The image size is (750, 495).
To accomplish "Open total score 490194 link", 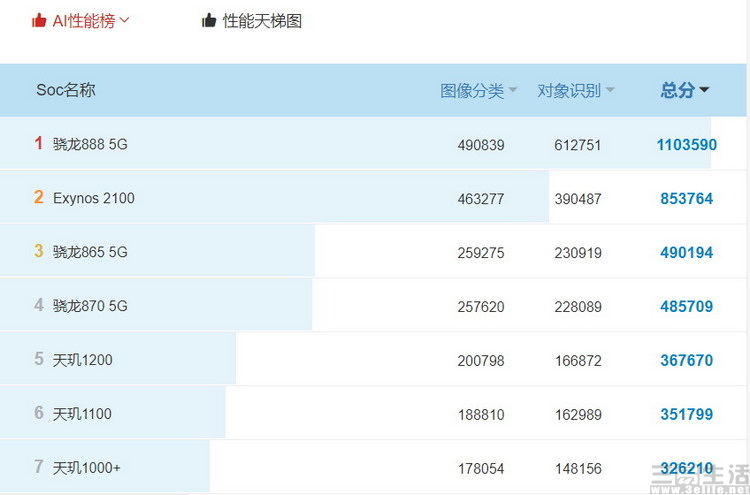I will click(x=687, y=253).
